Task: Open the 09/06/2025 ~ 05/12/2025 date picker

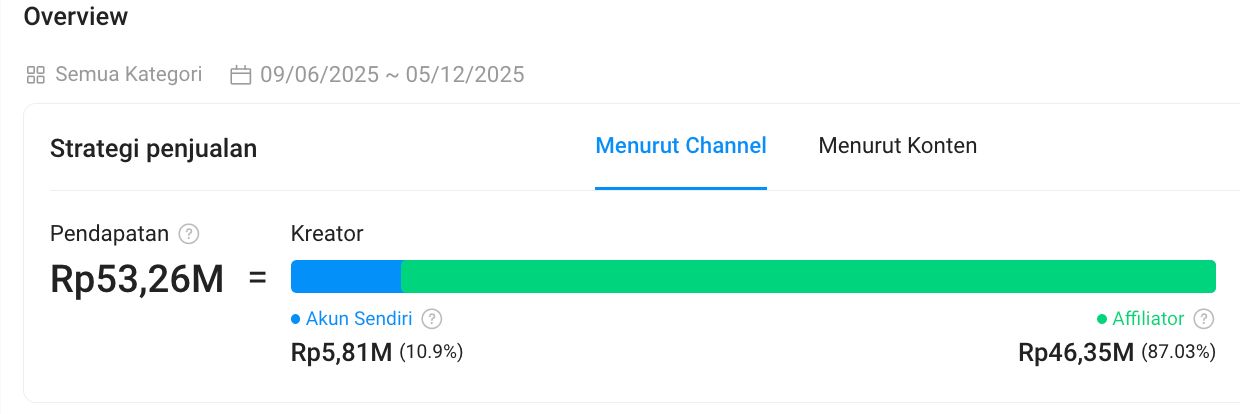Action: (x=392, y=75)
